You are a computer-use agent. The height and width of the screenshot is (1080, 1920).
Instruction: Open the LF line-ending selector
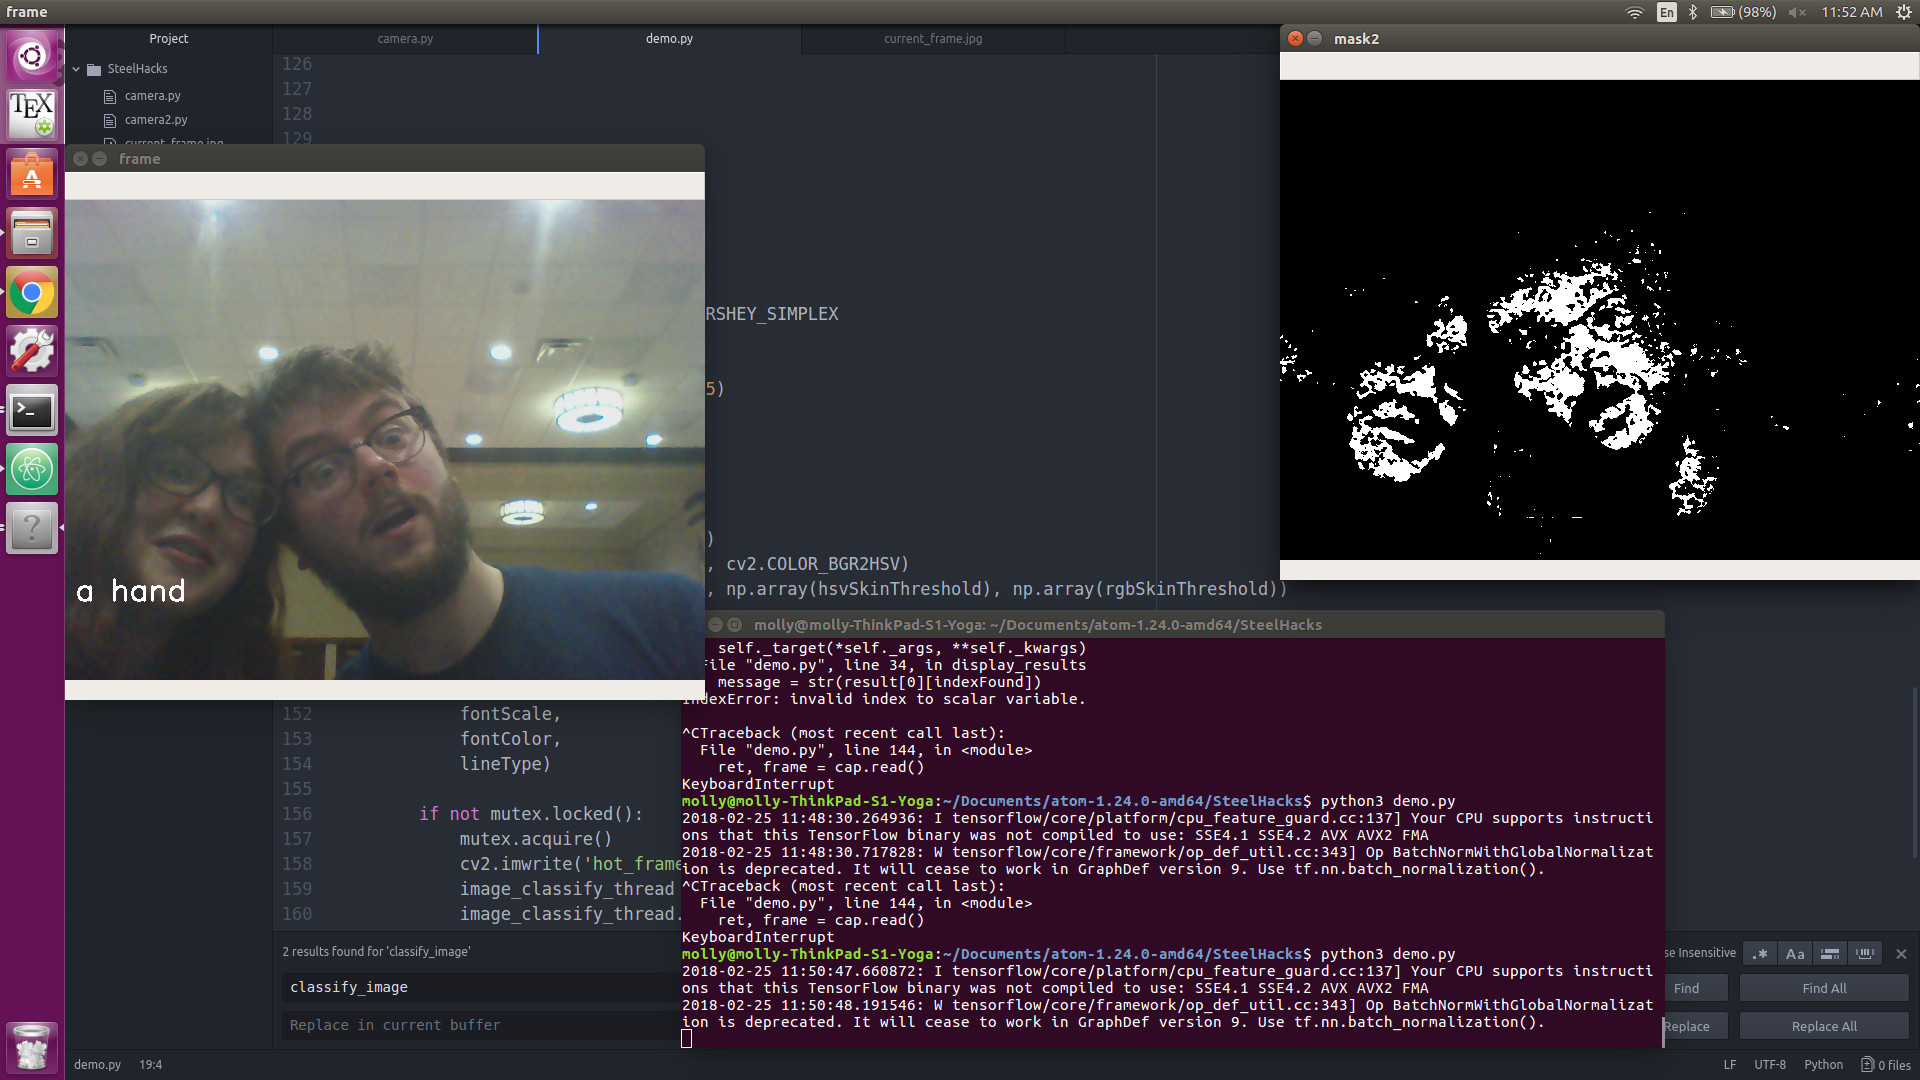tap(1730, 1065)
